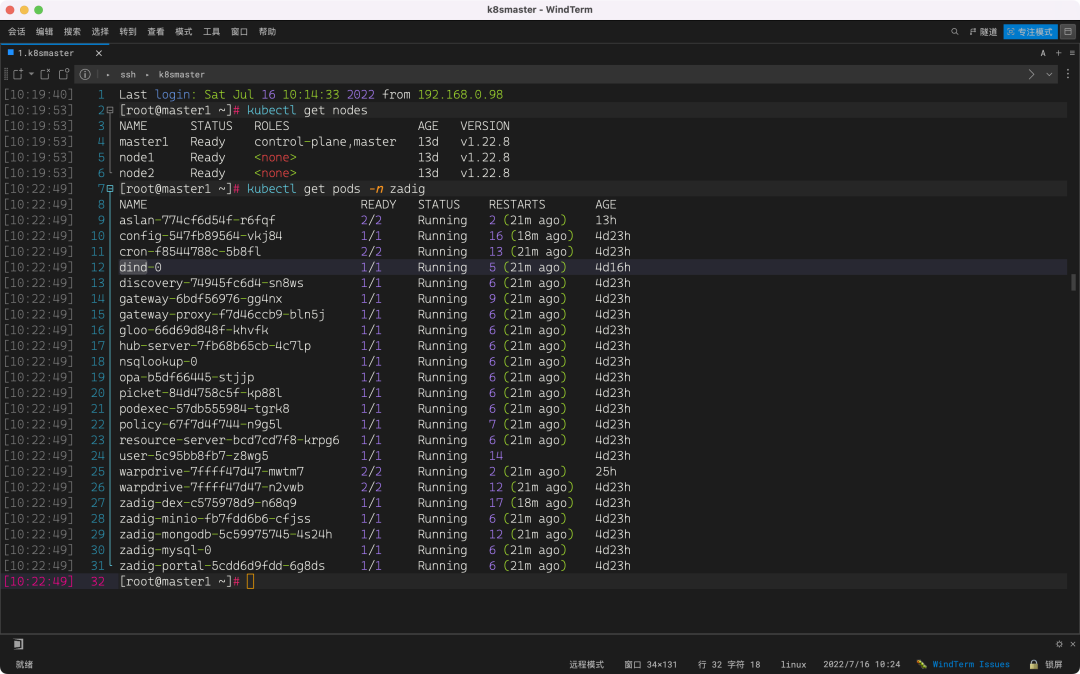Open the 工具 menu
The width and height of the screenshot is (1080, 674).
tap(211, 32)
